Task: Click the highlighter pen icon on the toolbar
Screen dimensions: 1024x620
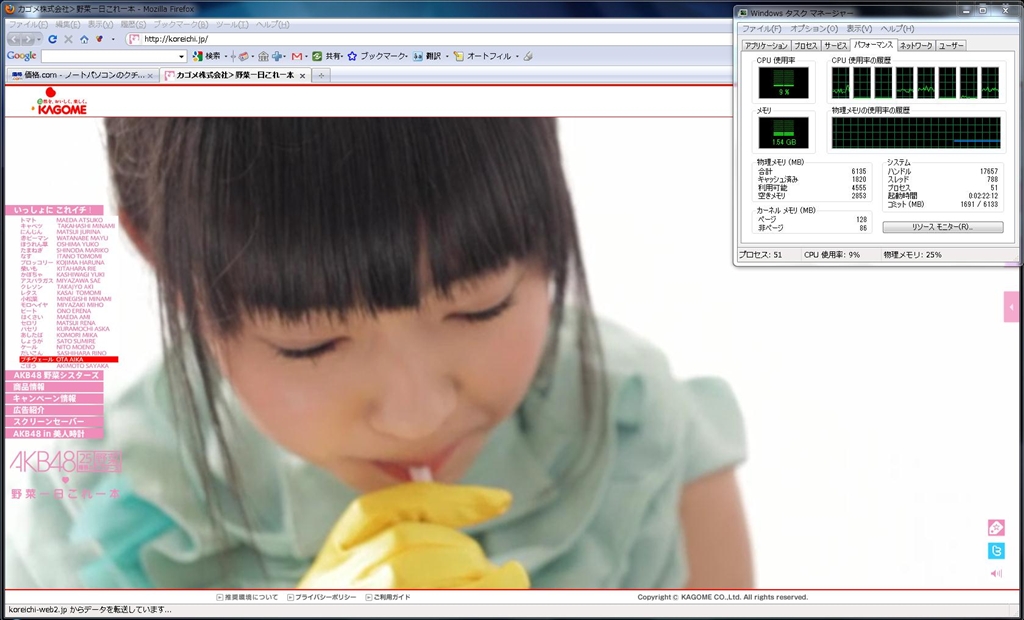Action: pyautogui.click(x=528, y=56)
